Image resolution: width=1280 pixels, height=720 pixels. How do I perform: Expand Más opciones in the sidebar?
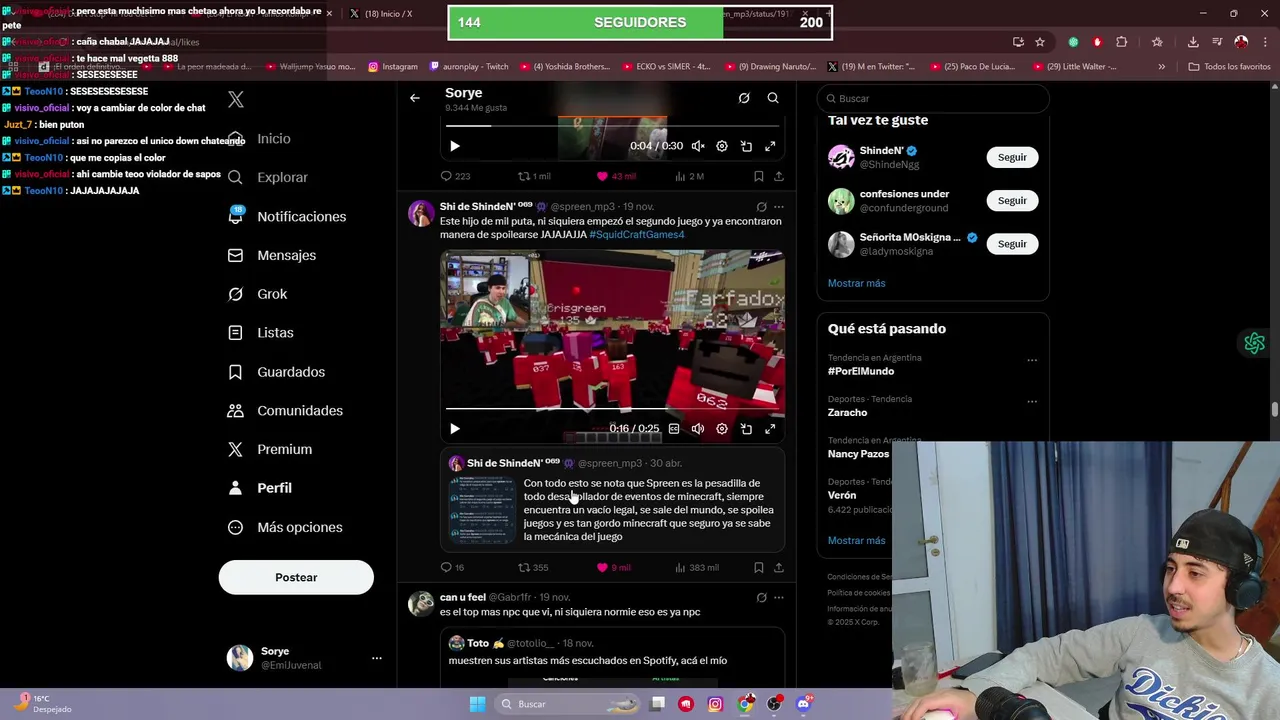285,527
